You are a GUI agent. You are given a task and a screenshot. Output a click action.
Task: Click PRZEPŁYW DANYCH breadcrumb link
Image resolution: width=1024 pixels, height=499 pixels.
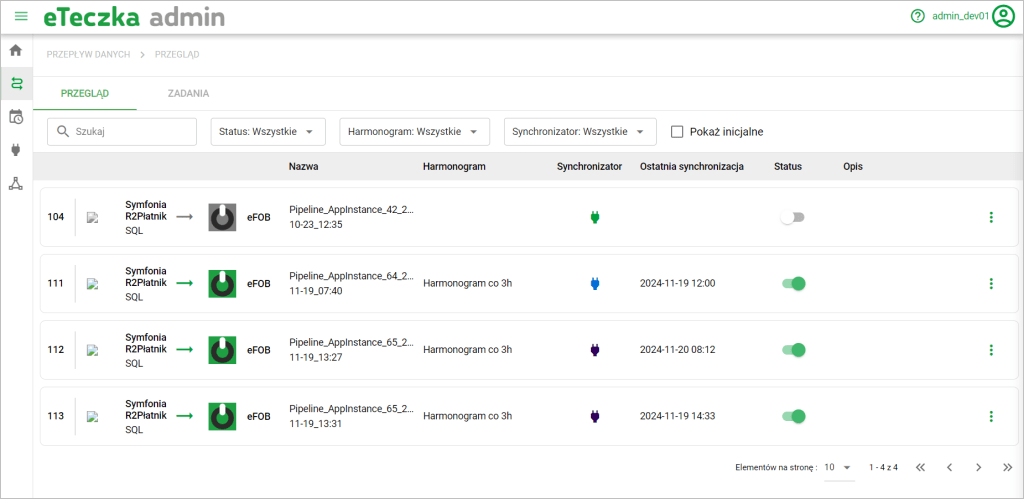pos(88,54)
